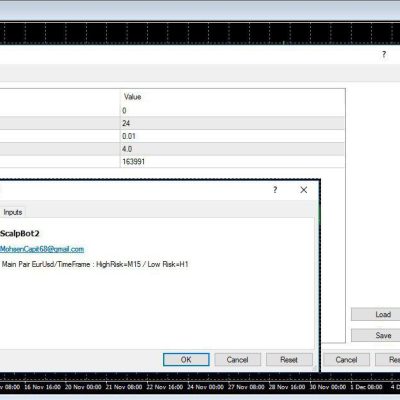Image resolution: width=400 pixels, height=400 pixels.
Task: Click the 24 Nov 00:00 timeline label
Action: click(x=205, y=387)
